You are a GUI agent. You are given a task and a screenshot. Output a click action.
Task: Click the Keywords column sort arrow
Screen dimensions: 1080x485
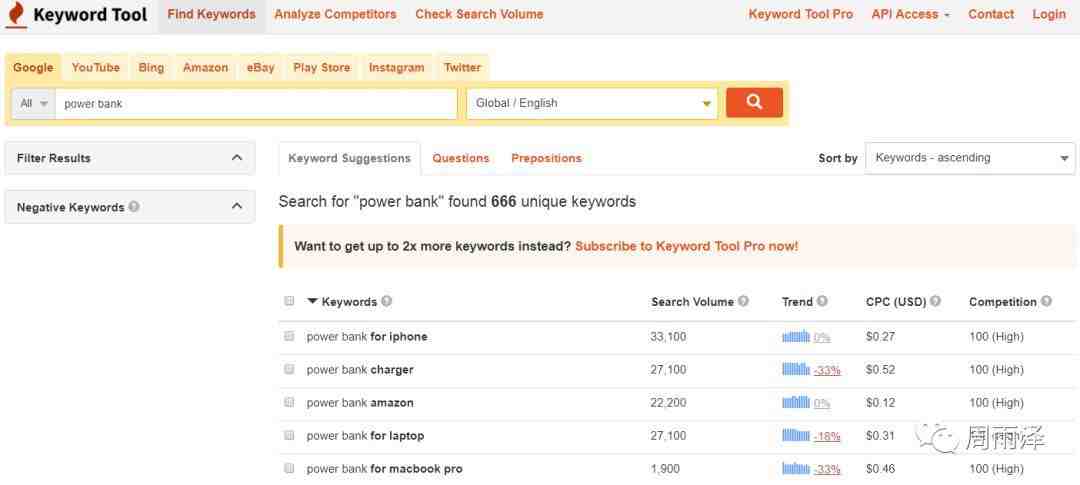(313, 301)
